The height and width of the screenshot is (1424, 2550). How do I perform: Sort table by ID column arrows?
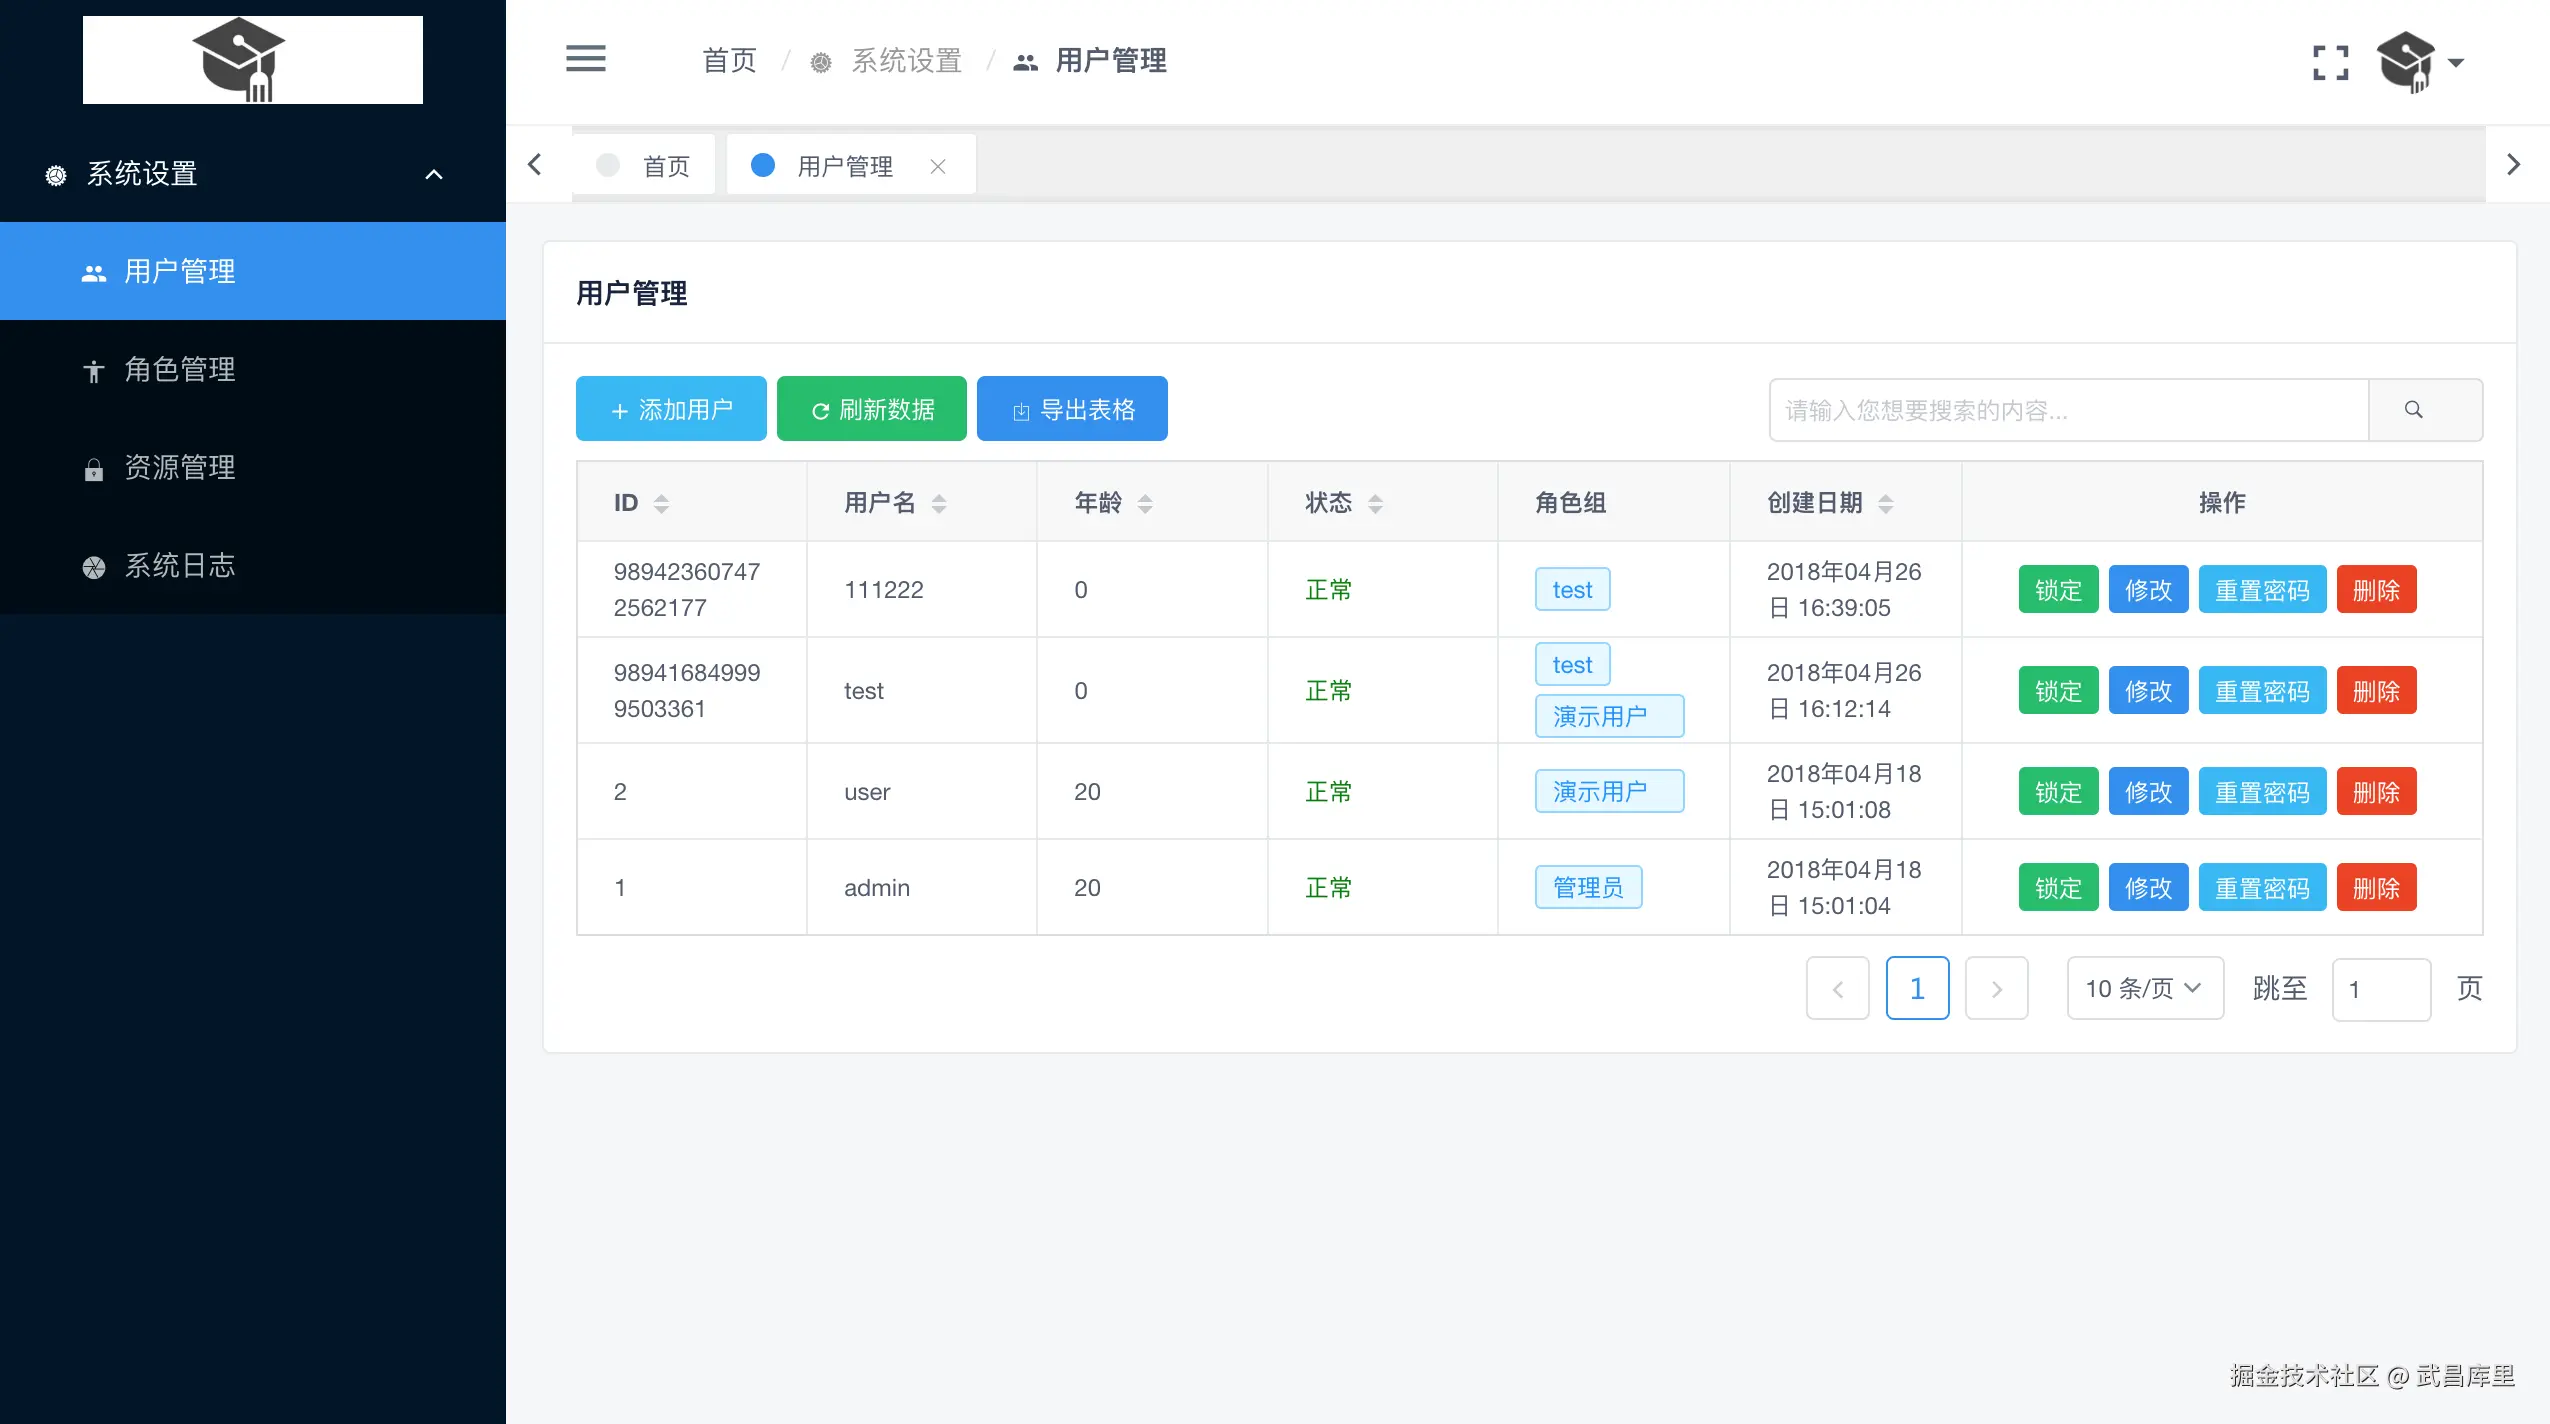[661, 504]
